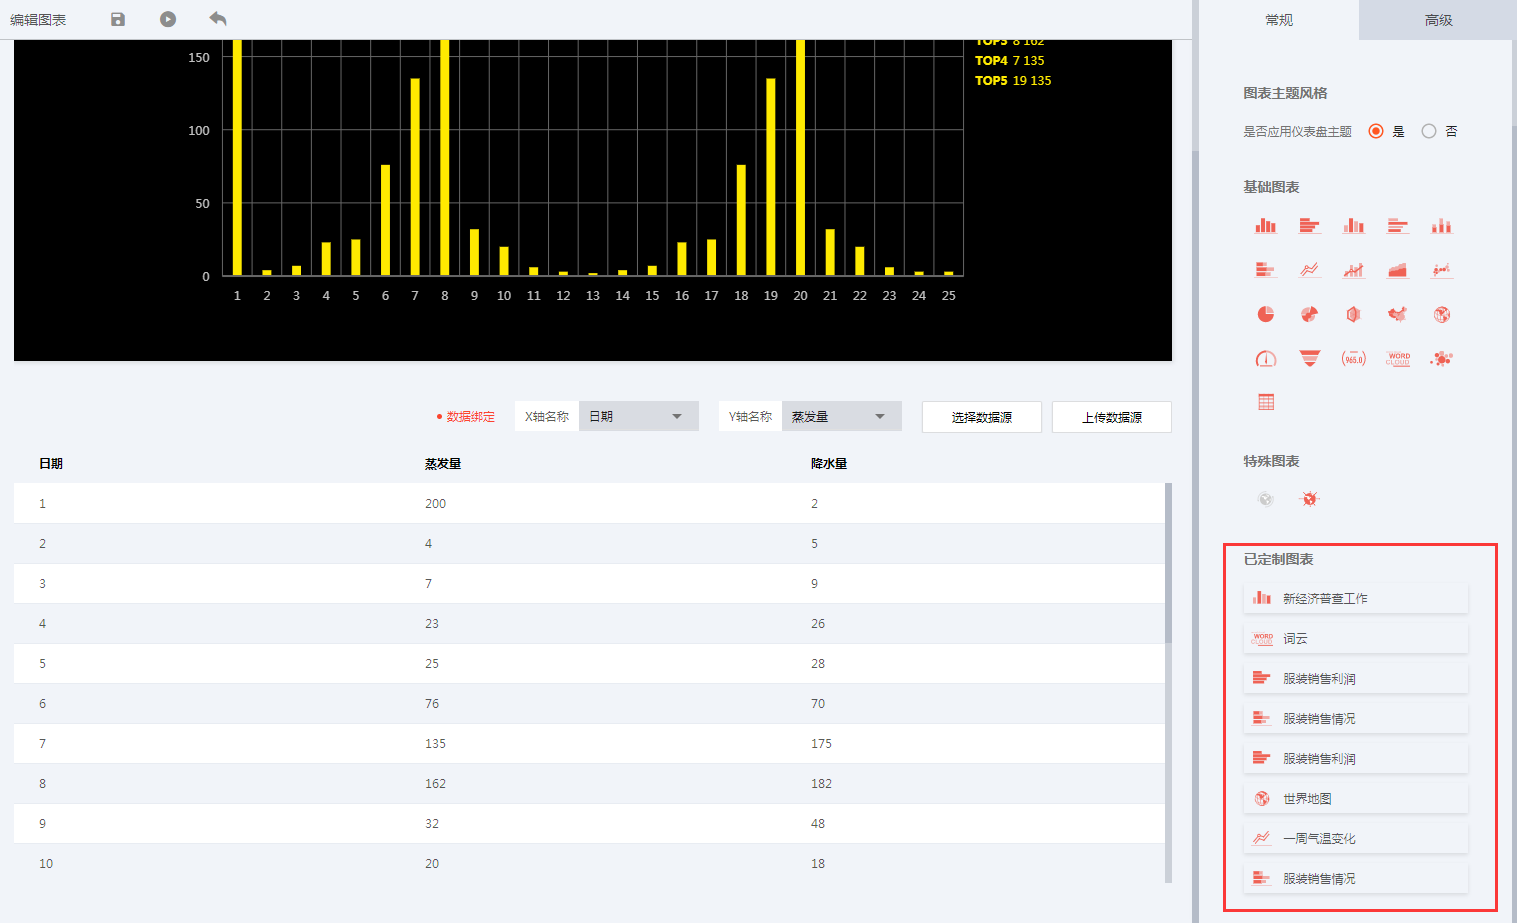This screenshot has width=1517, height=923.
Task: Select the area chart type
Action: click(x=1398, y=270)
